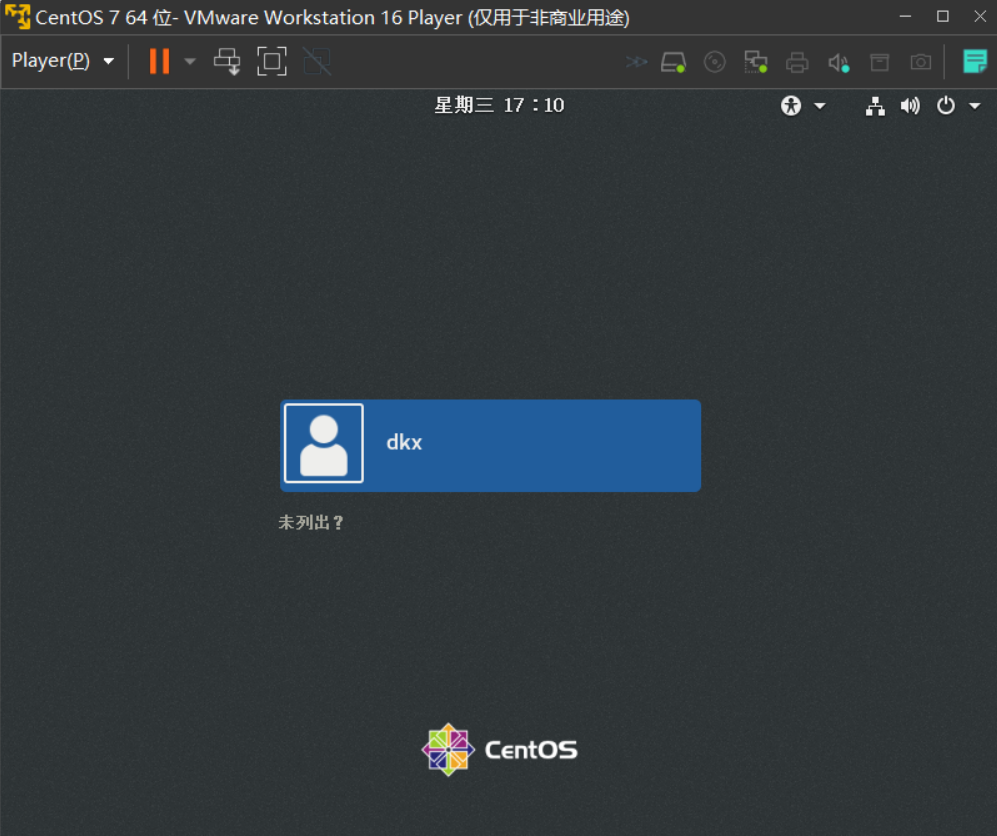The height and width of the screenshot is (836, 997).
Task: Expand the accessibility dropdown arrow
Action: [x=820, y=106]
